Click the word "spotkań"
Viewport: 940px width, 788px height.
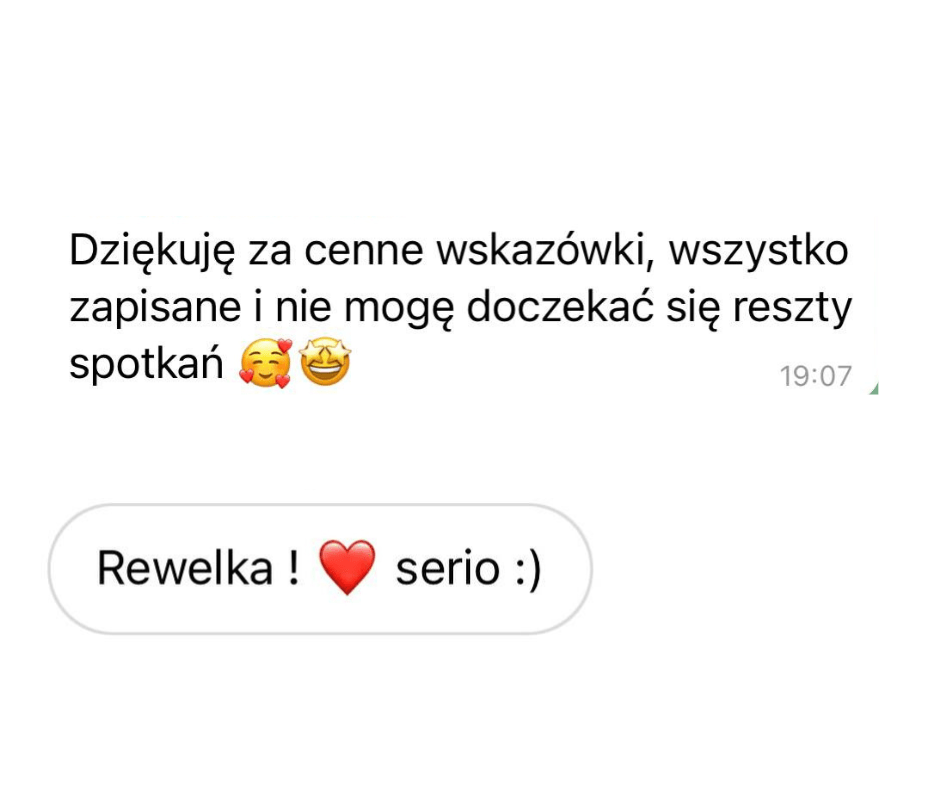click(146, 363)
